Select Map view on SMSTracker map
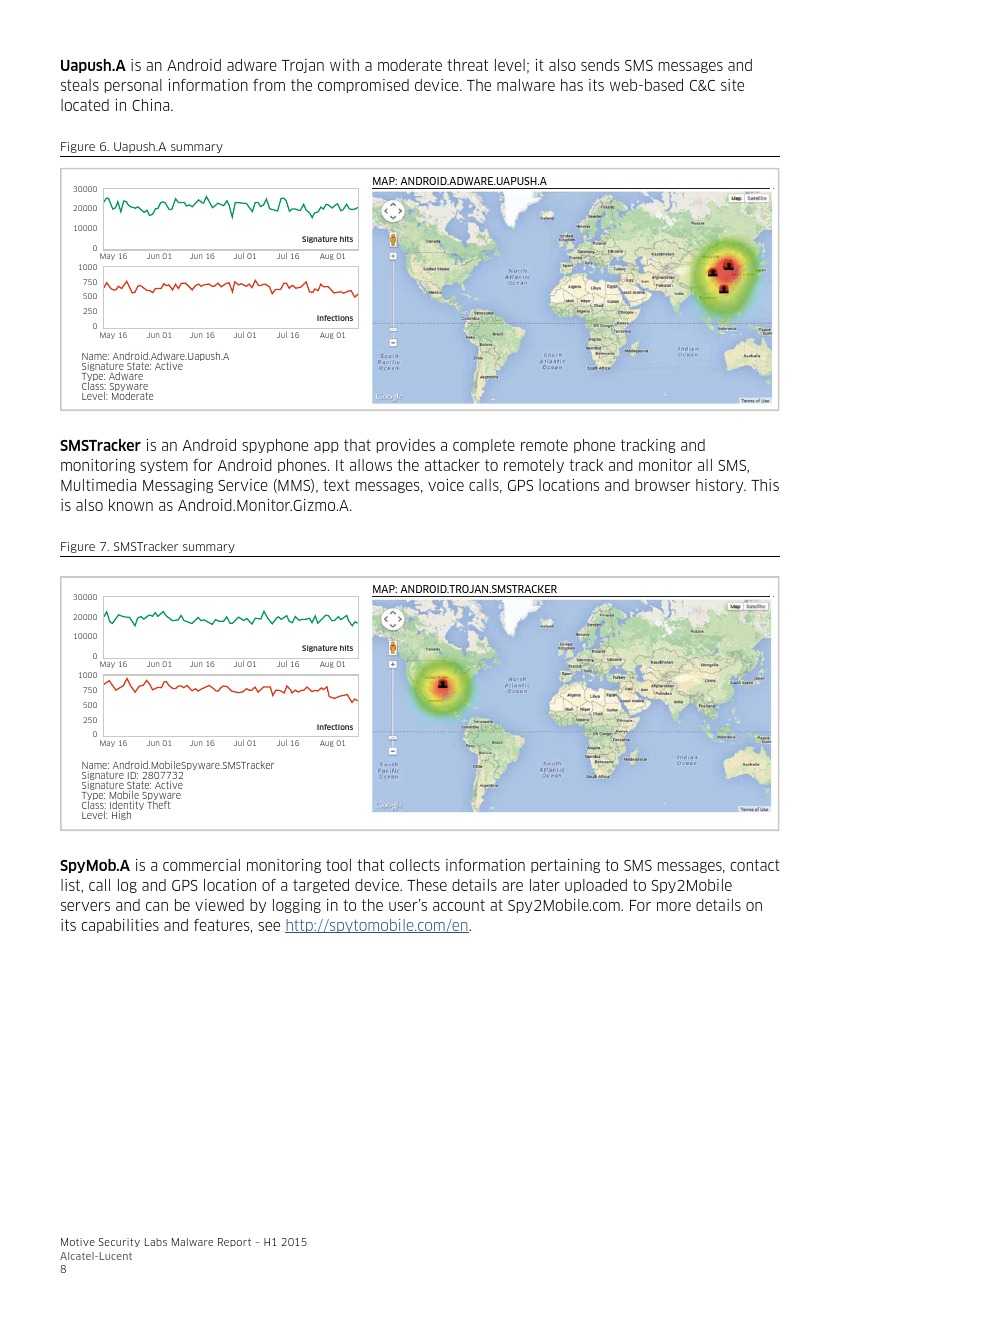The width and height of the screenshot is (990, 1320). point(735,606)
